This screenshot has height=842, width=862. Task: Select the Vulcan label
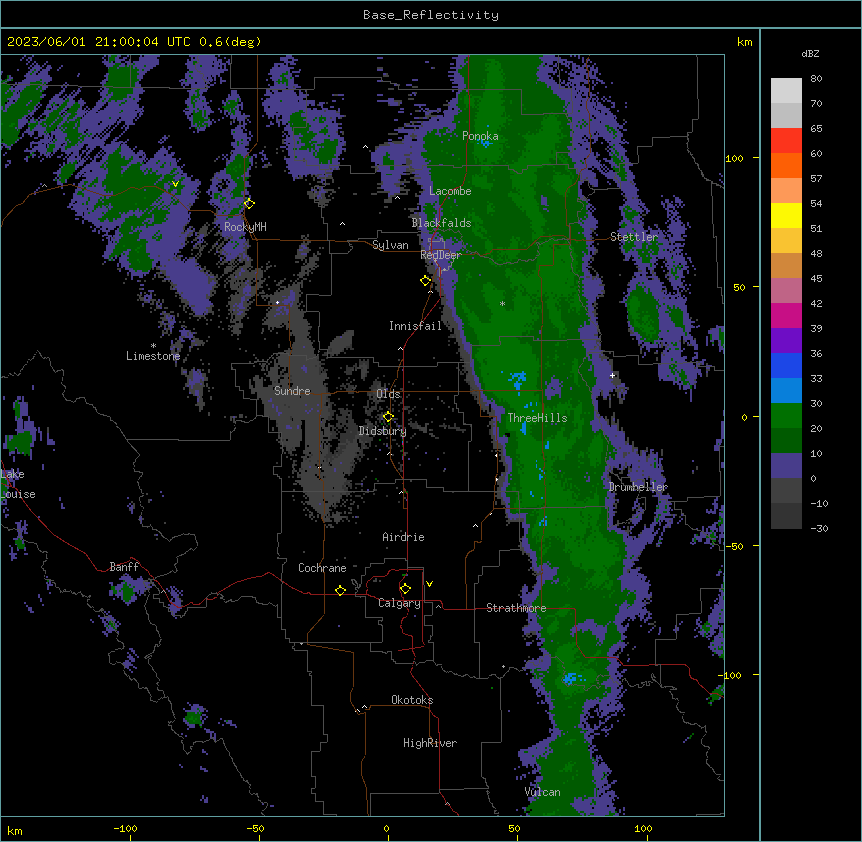(x=542, y=792)
